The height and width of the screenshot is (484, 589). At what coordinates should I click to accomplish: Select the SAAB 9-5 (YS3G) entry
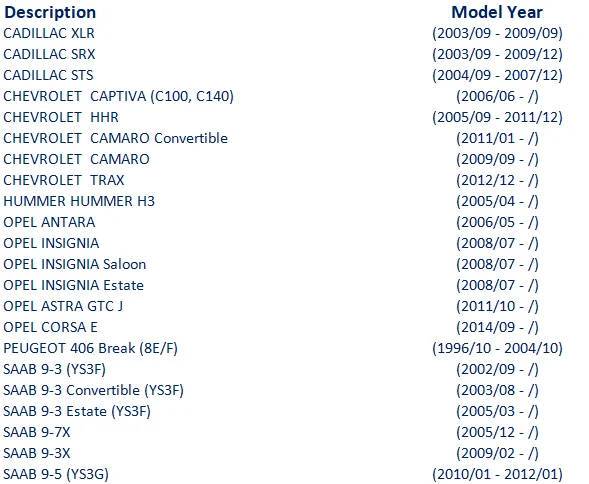(x=56, y=475)
